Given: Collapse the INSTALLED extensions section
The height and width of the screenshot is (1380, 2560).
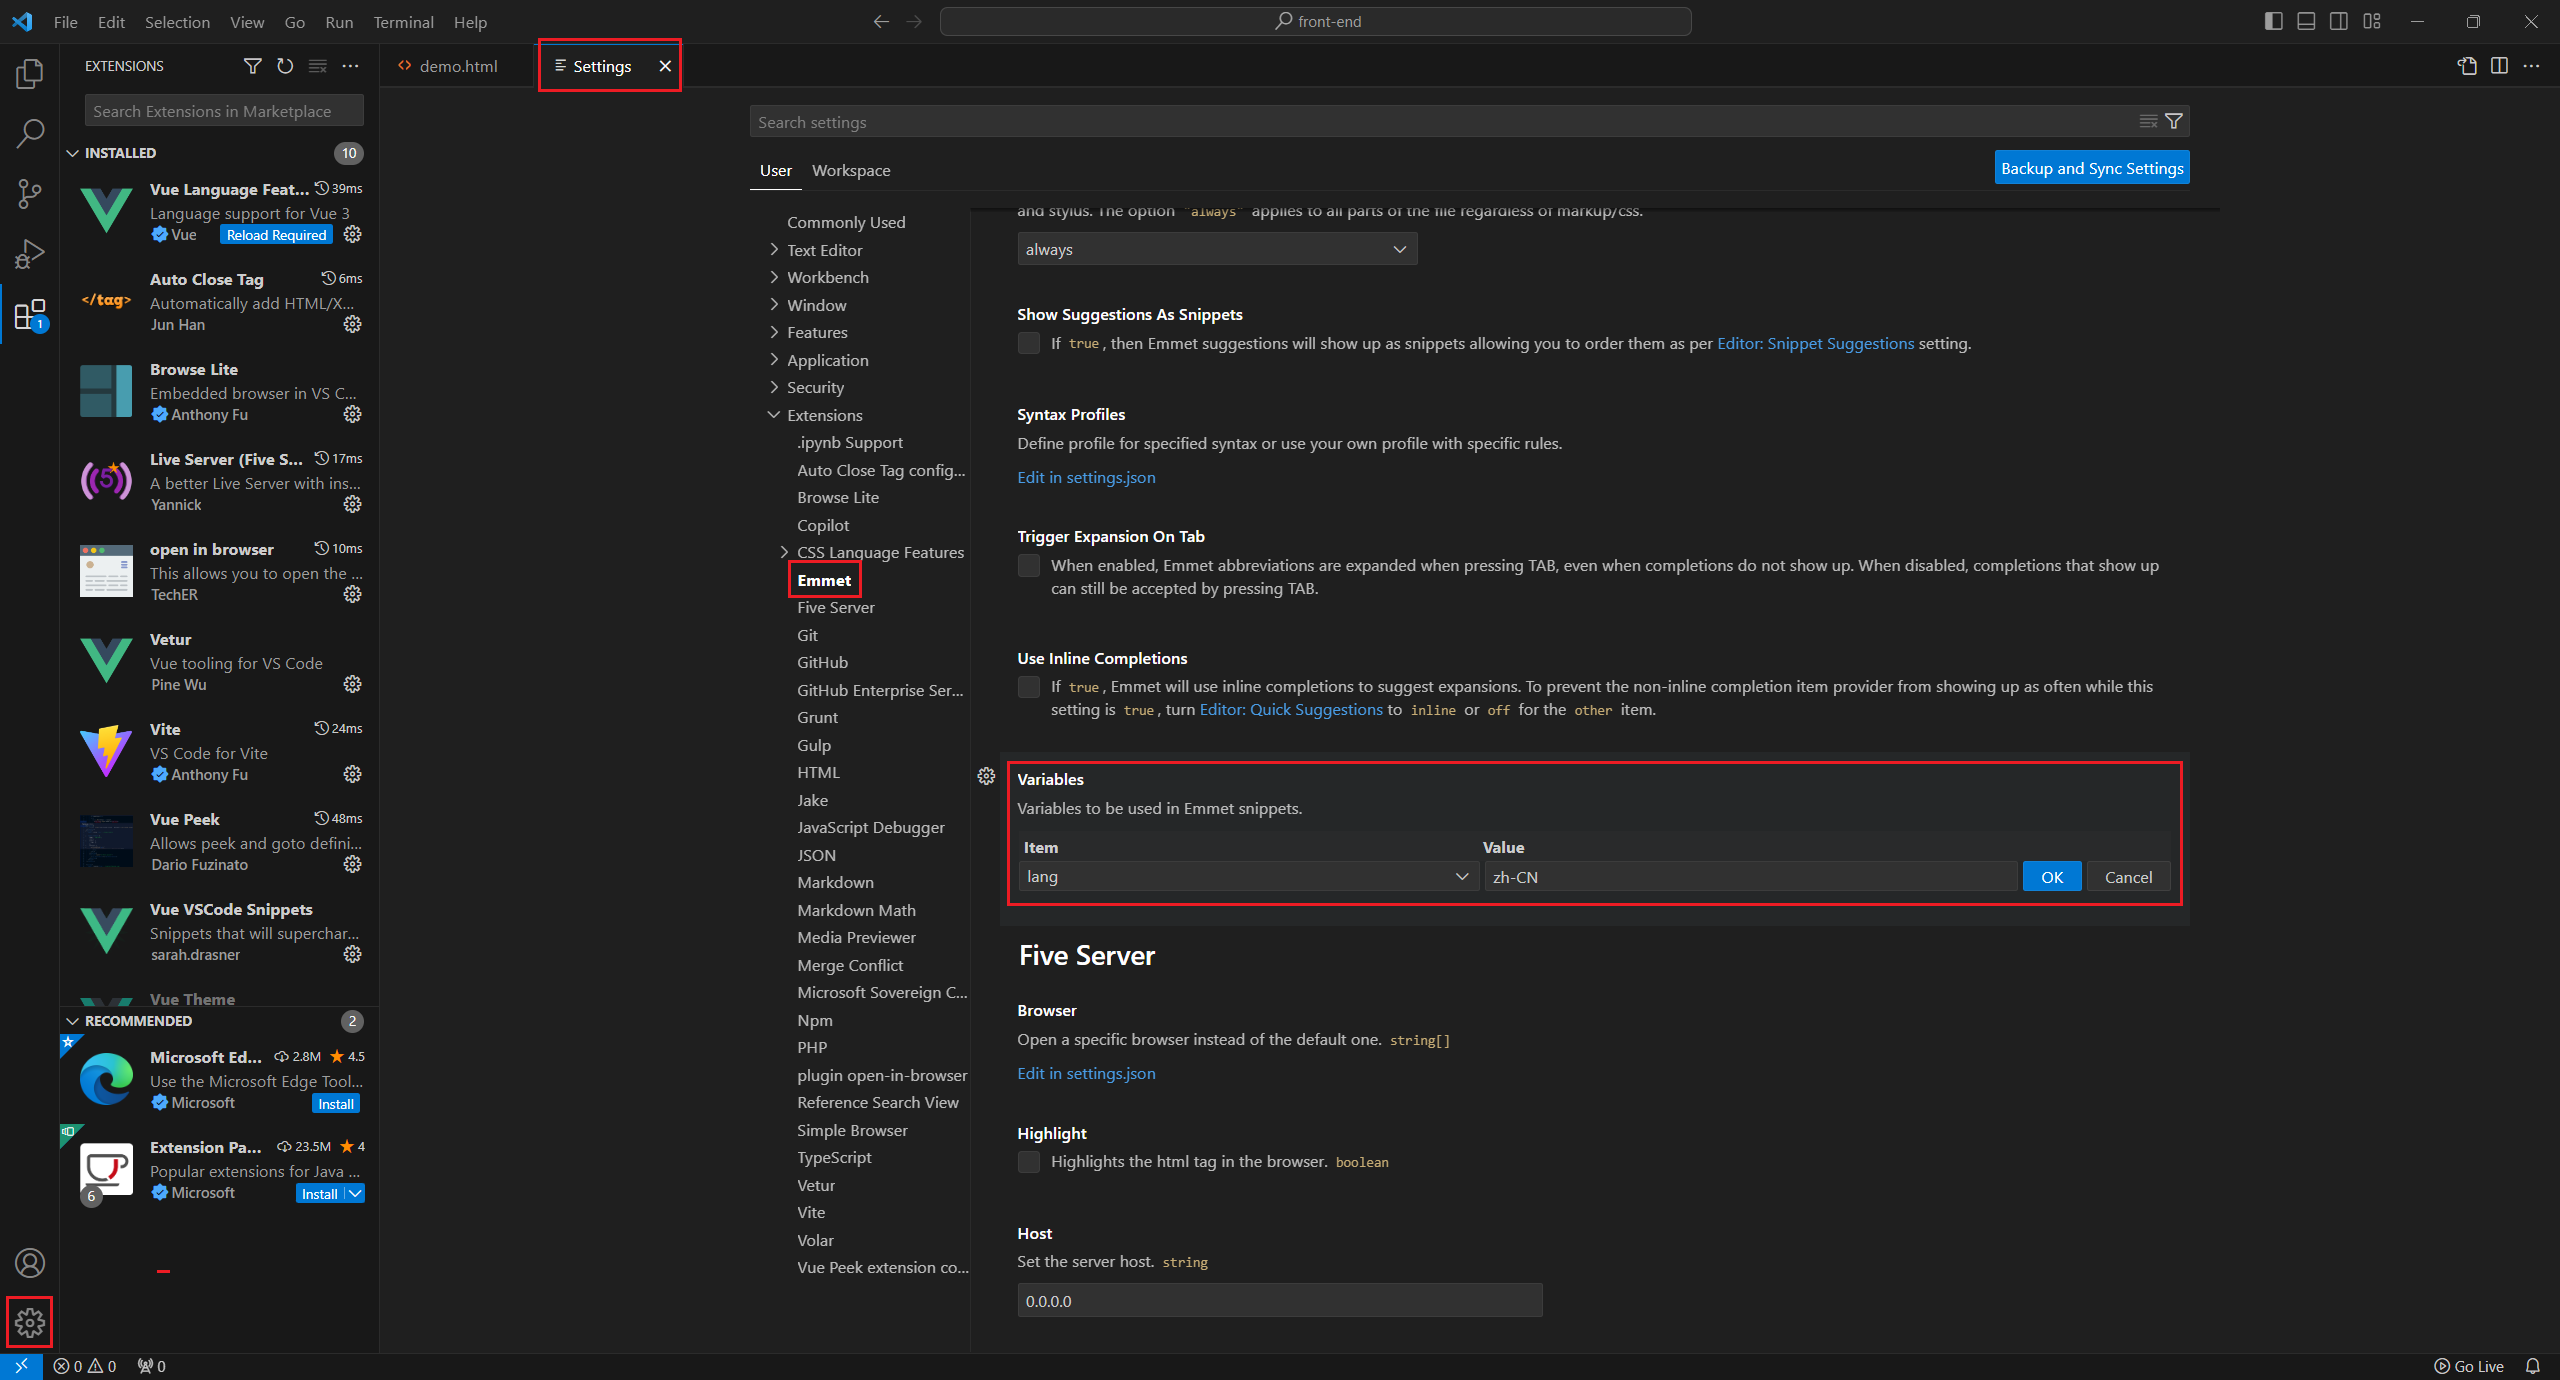Looking at the screenshot, I should pyautogui.click(x=72, y=153).
